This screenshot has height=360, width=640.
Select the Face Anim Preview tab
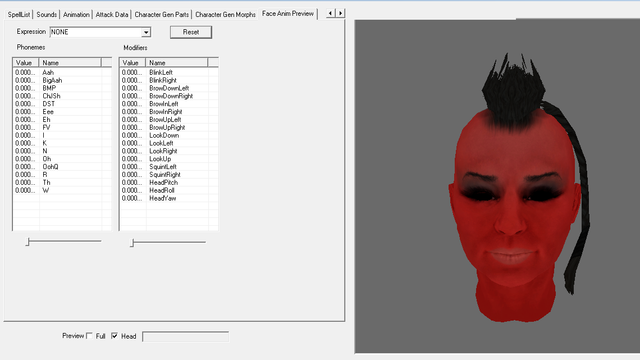coord(288,13)
